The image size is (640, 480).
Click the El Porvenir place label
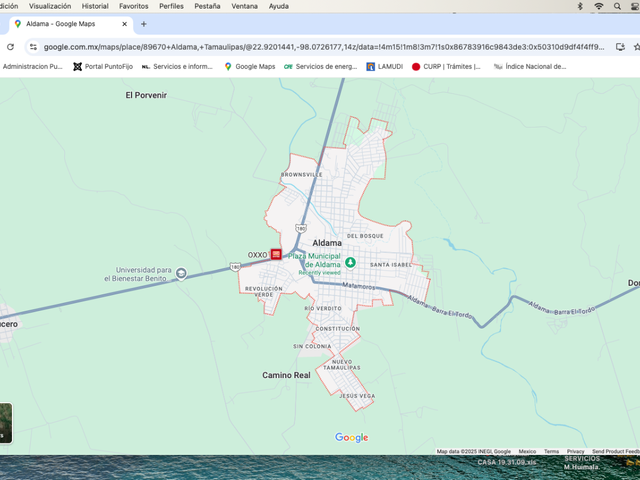click(146, 95)
